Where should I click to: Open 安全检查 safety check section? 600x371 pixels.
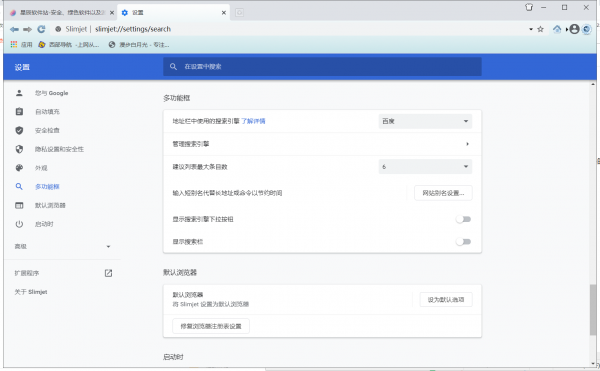(47, 130)
